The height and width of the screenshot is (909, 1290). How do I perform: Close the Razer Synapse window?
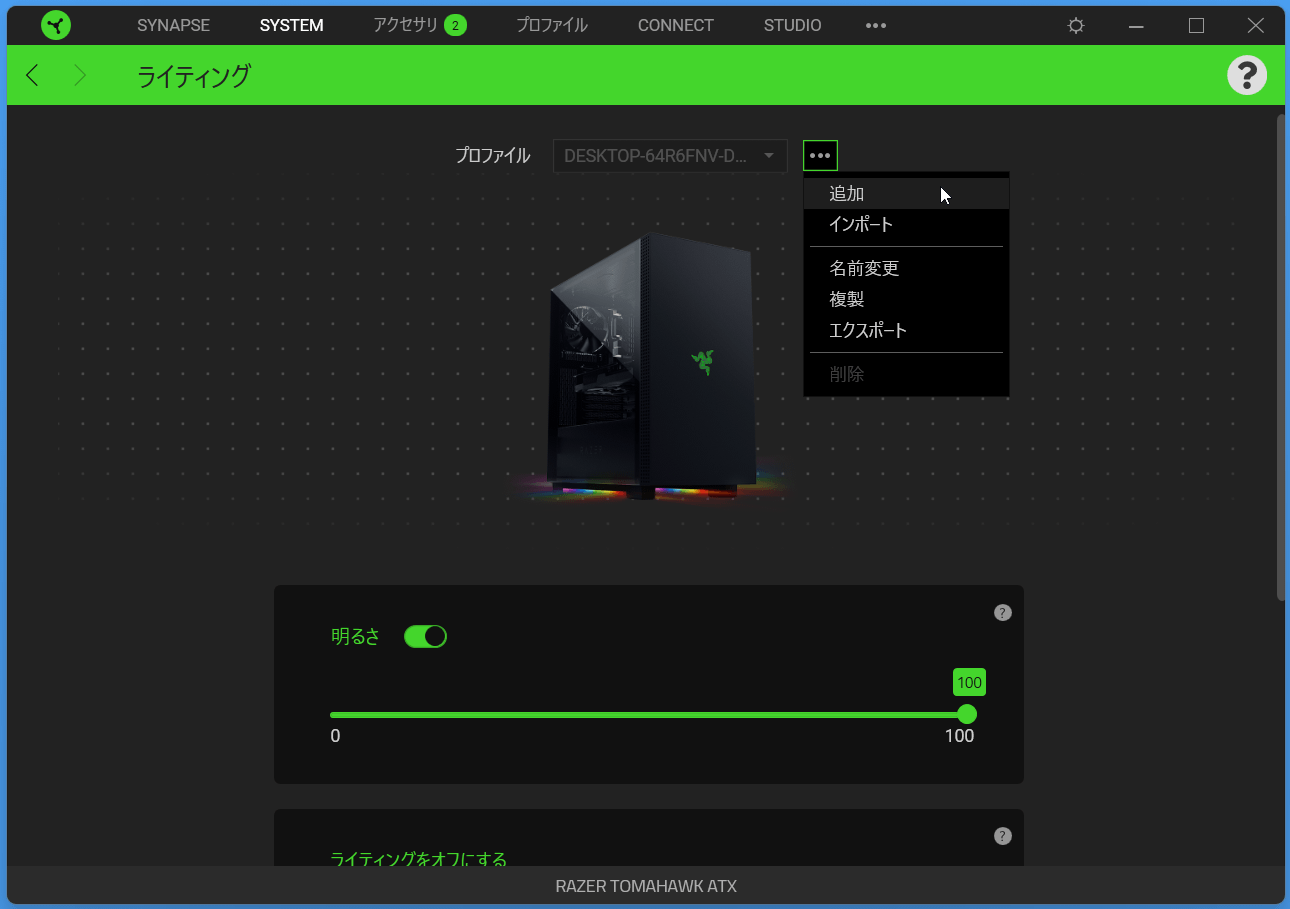(1256, 26)
